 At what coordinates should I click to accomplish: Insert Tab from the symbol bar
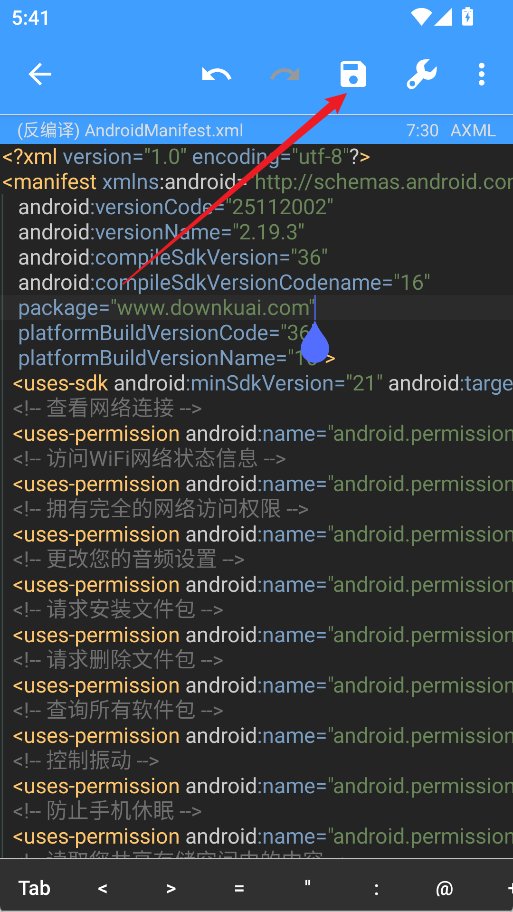34,888
